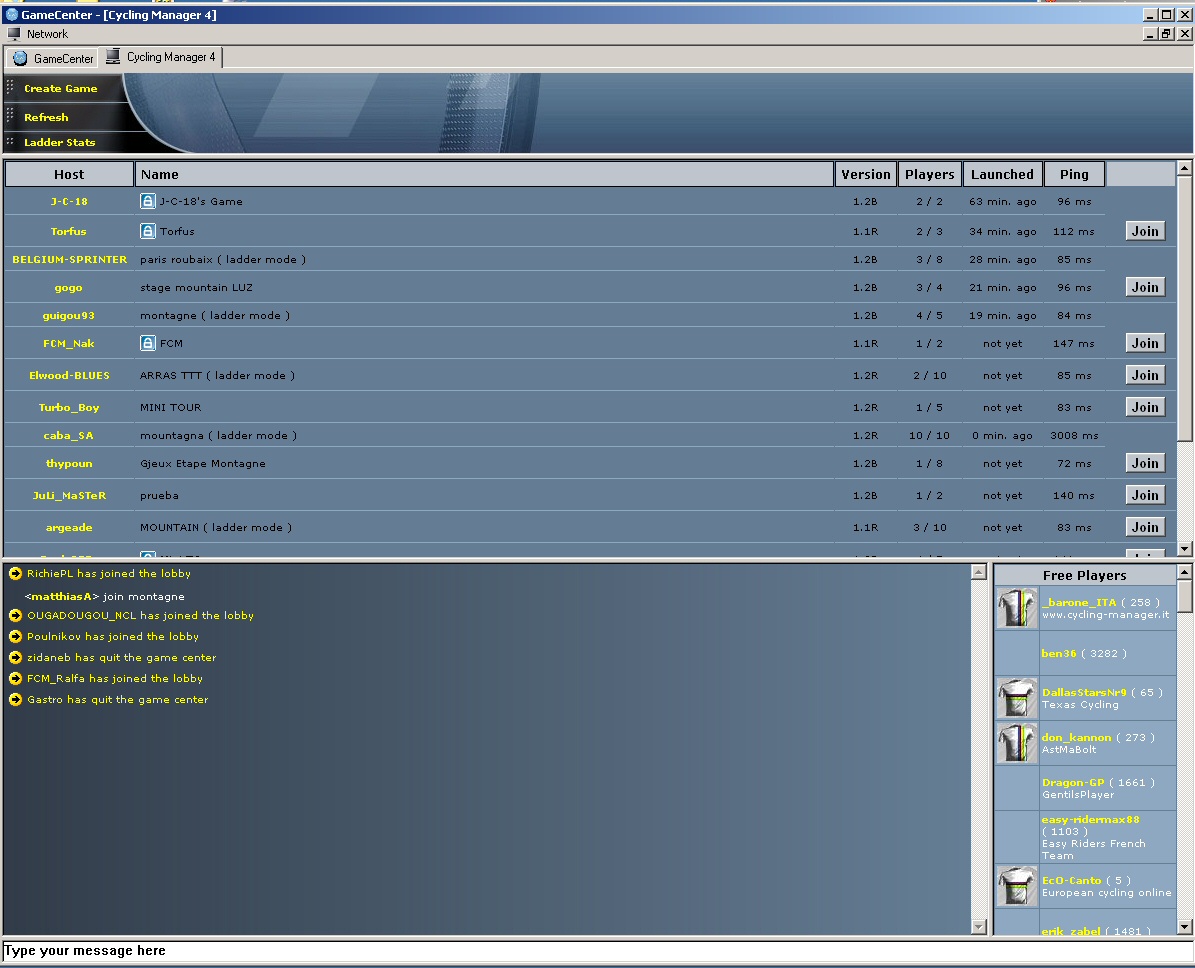Join JuLi_MaSTeR's prueba game
The height and width of the screenshot is (968, 1195).
pos(1145,495)
